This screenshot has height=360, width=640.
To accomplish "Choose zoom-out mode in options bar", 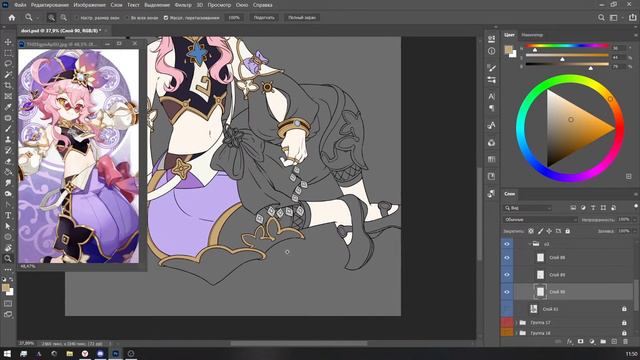I will tap(64, 18).
